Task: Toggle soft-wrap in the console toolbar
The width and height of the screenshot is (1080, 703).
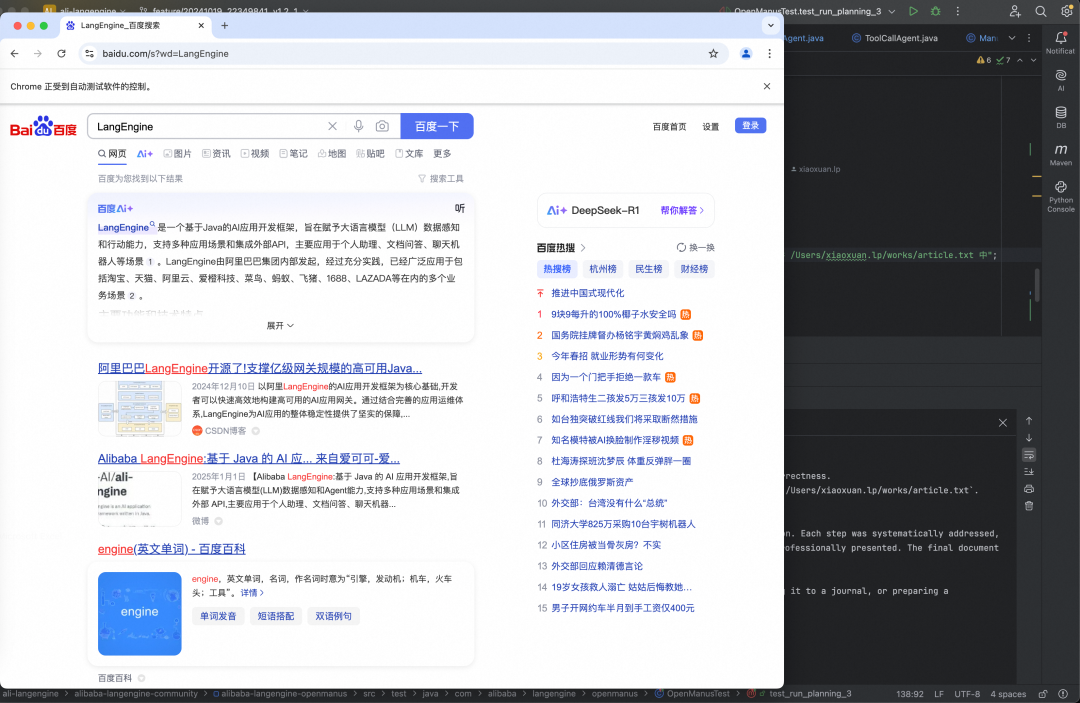Action: point(1029,455)
